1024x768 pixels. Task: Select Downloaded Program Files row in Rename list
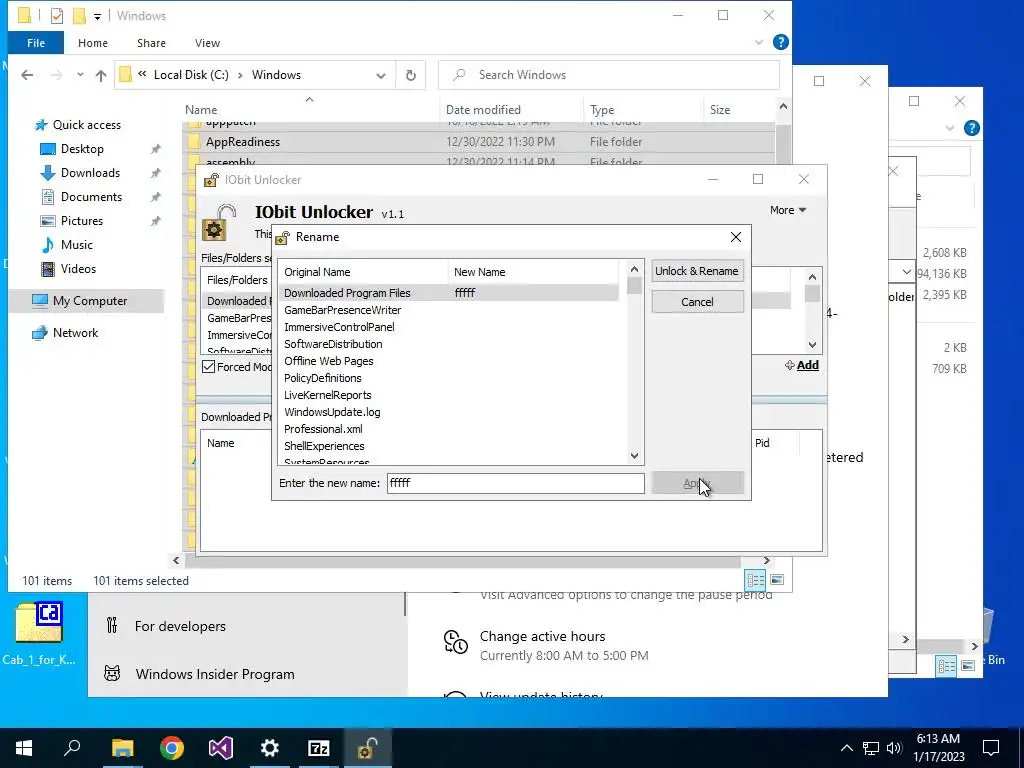(448, 293)
